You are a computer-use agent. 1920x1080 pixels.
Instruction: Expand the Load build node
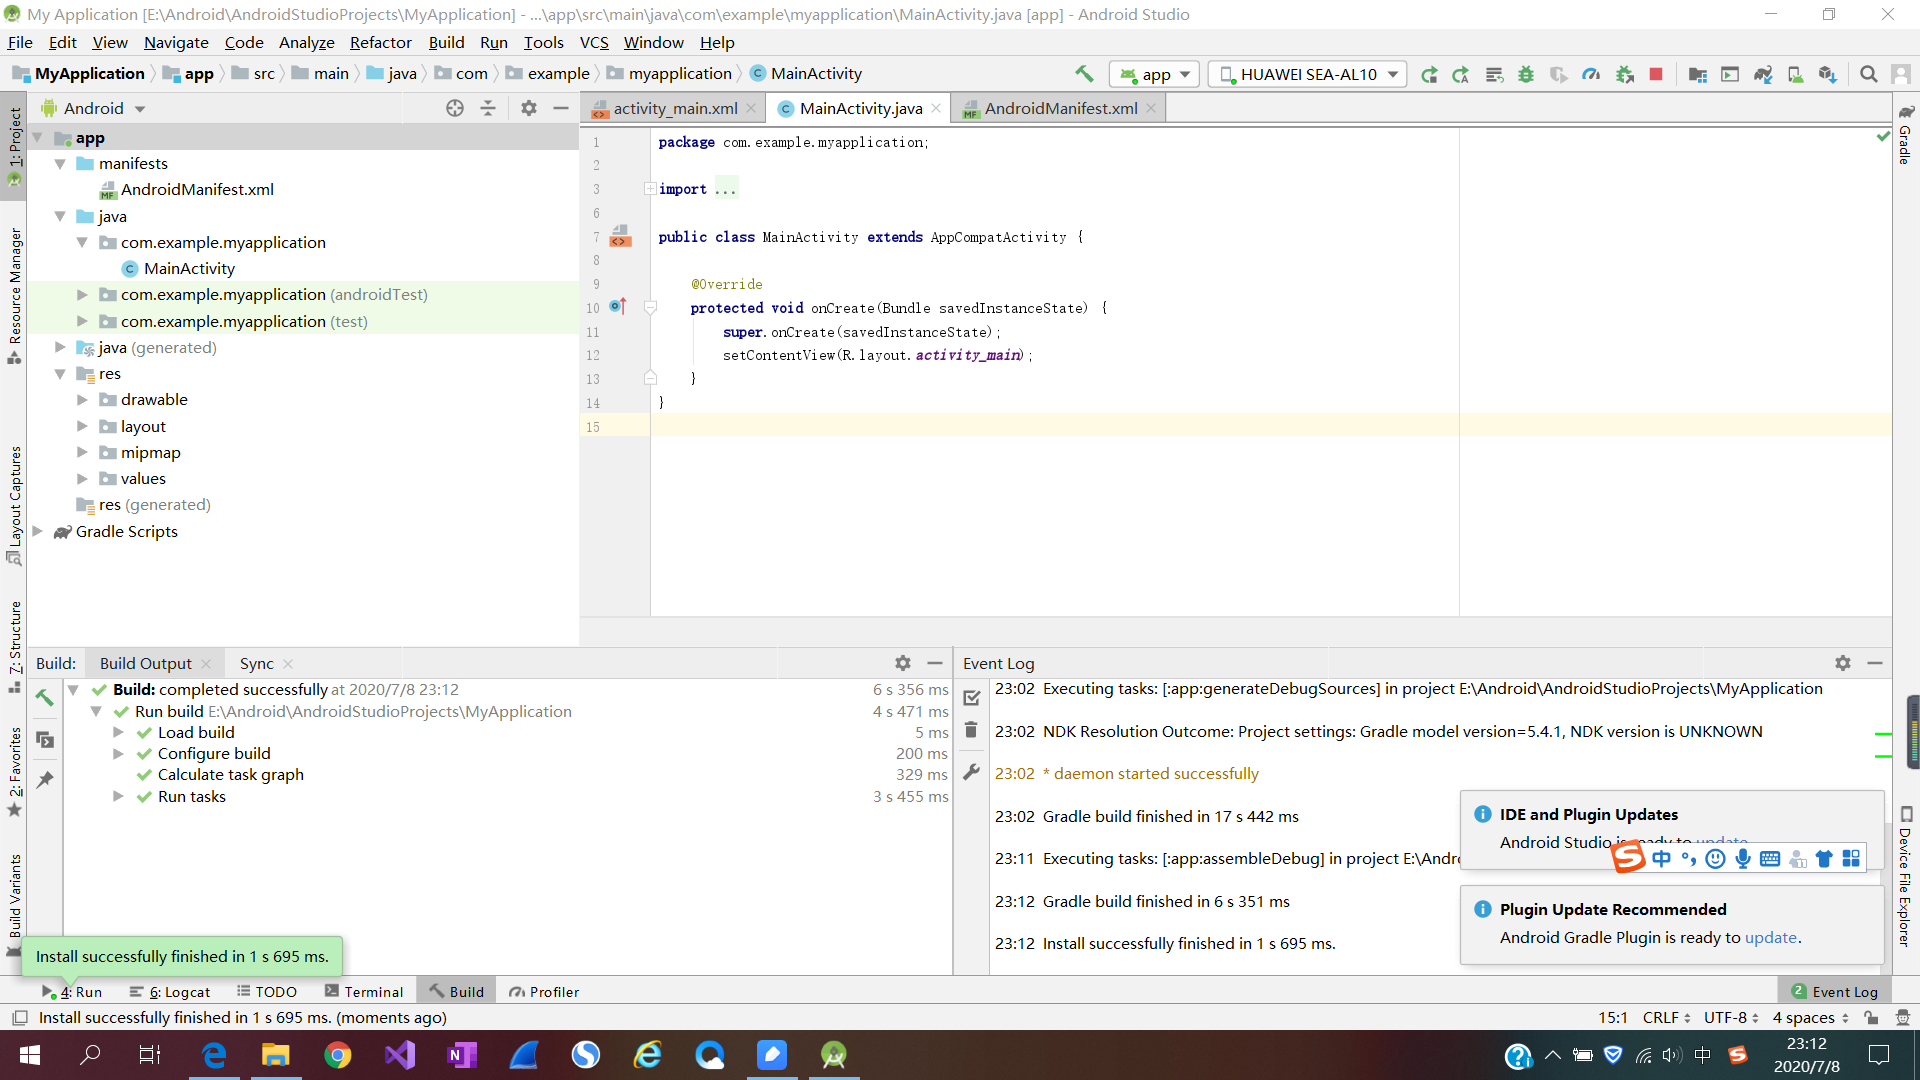[118, 732]
